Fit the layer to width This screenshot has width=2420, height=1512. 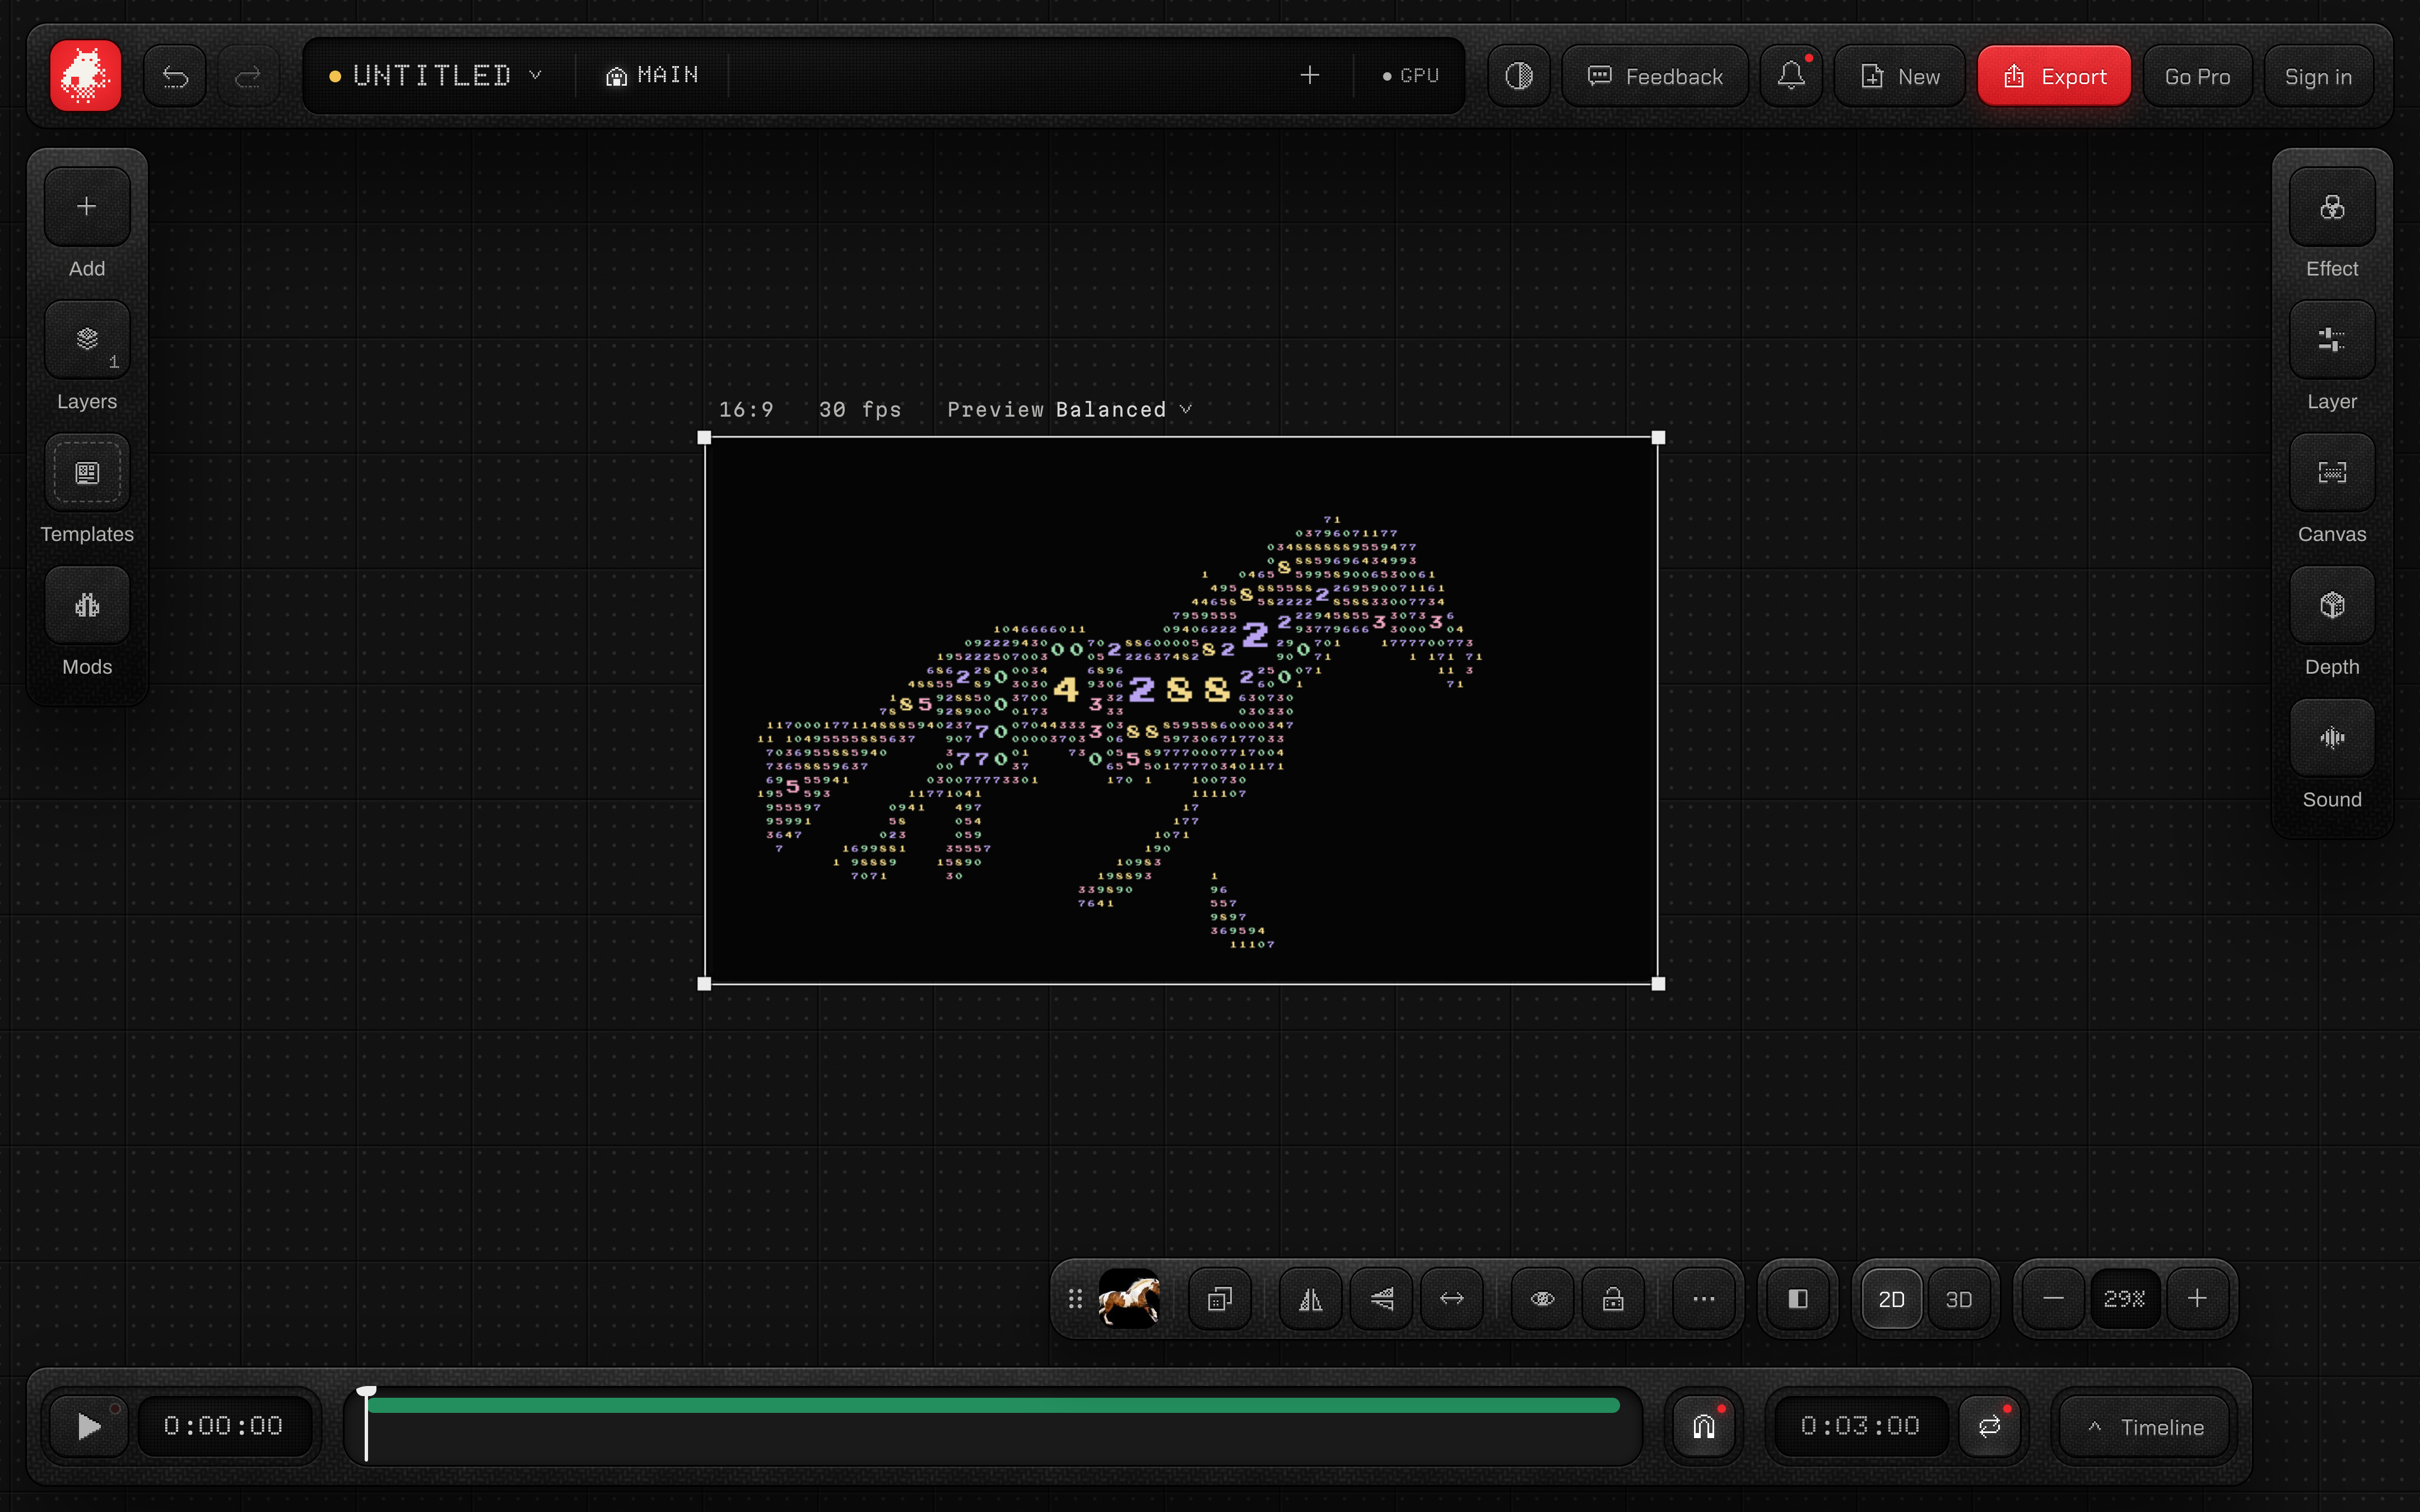point(1452,1299)
